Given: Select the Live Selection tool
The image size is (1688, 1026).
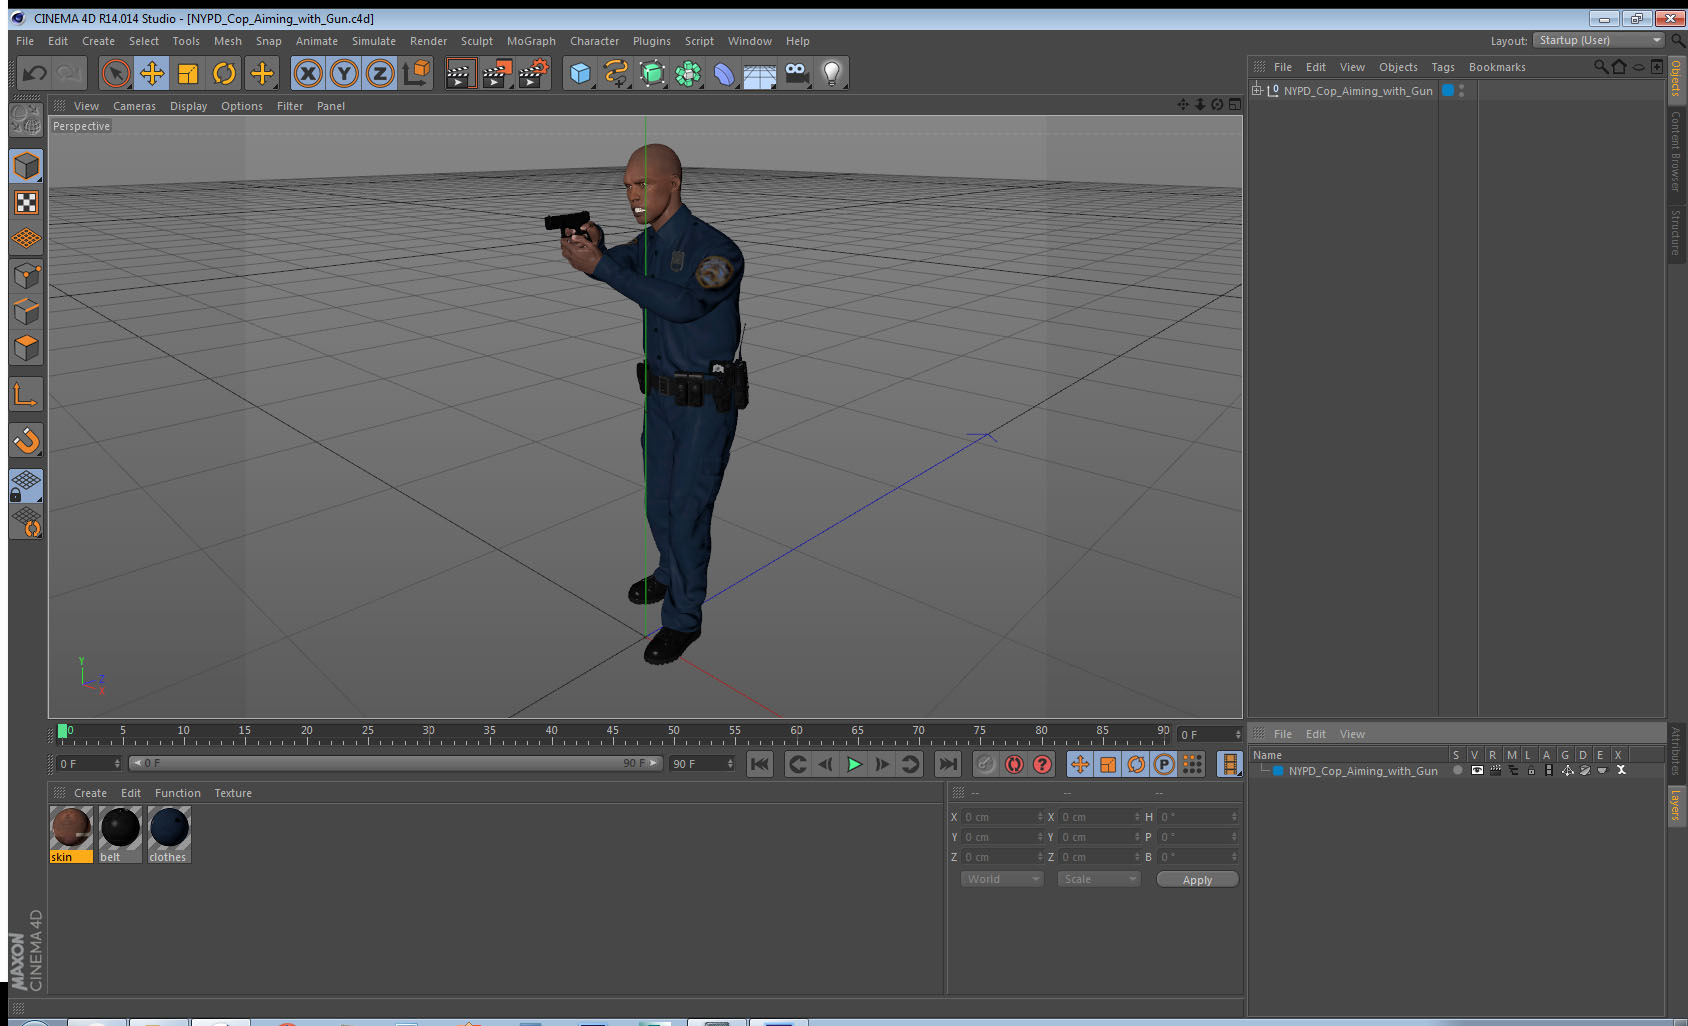Looking at the screenshot, I should 116,73.
